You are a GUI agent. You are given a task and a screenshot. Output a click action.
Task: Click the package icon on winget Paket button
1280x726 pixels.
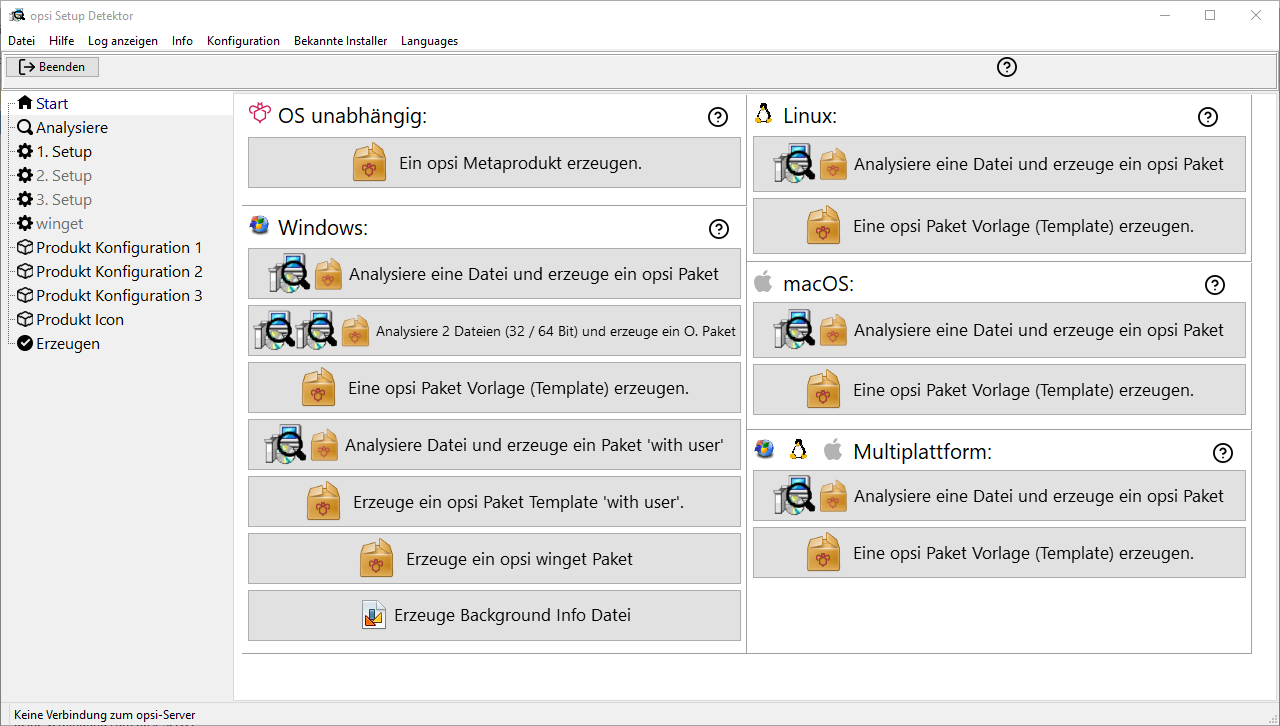[x=377, y=558]
